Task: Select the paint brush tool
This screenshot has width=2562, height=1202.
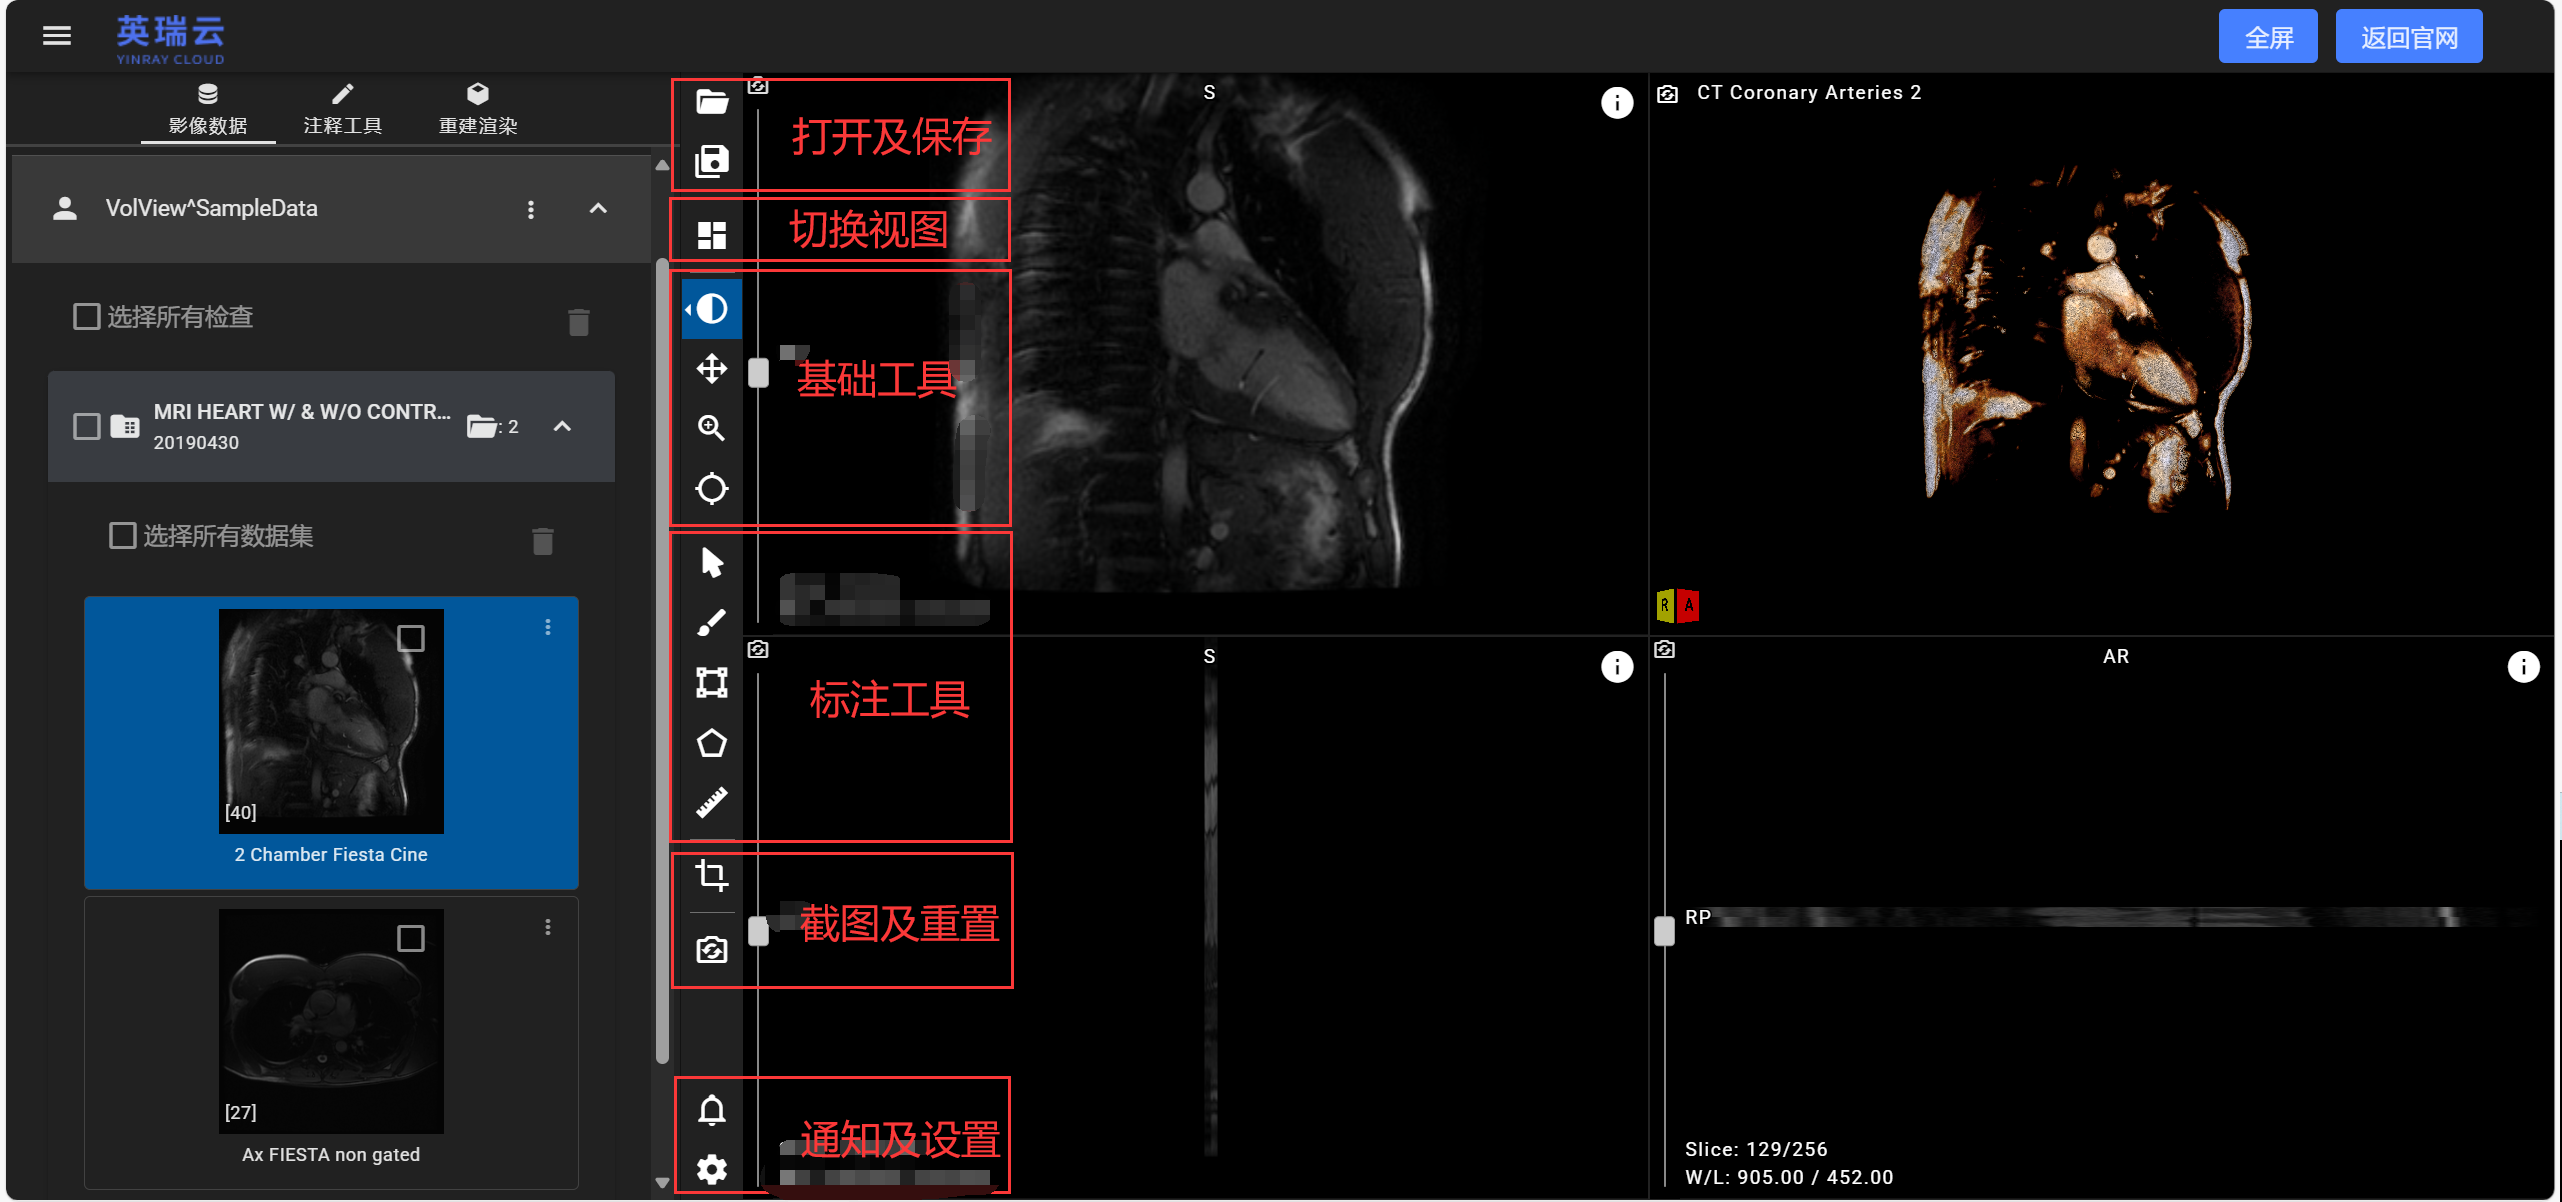Action: (x=711, y=622)
